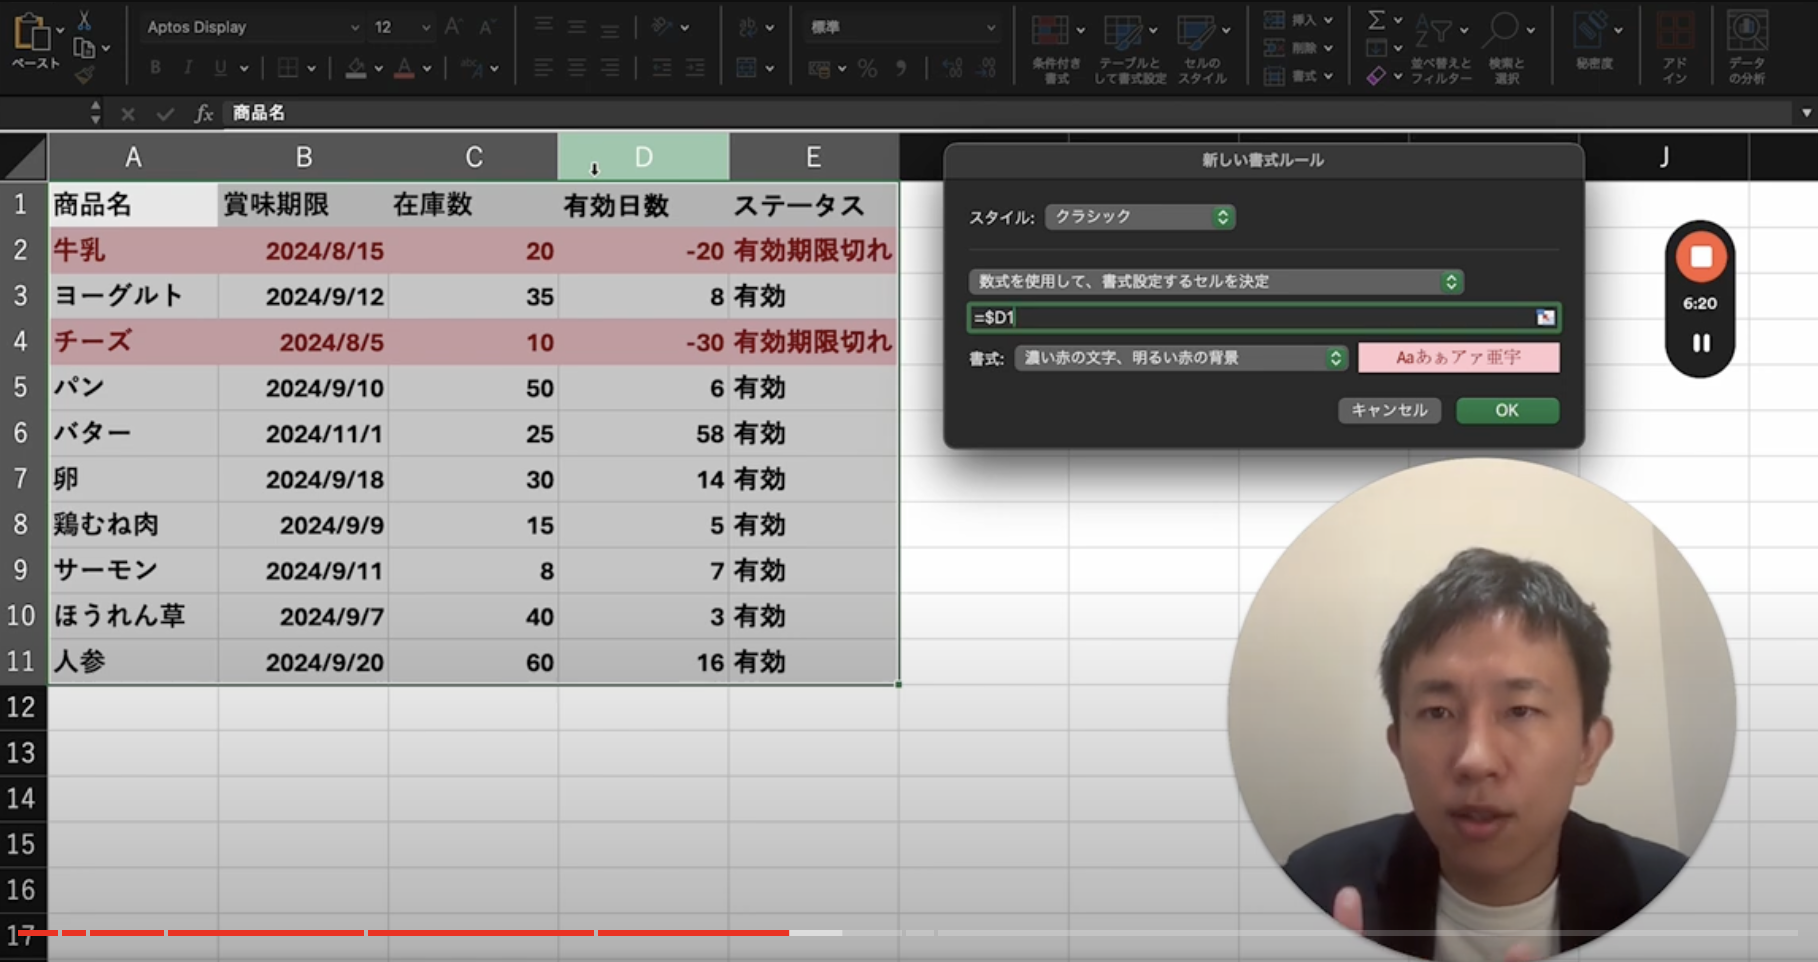Viewport: 1818px width, 962px height.
Task: Click the Format Painter brush icon
Action: click(x=85, y=74)
